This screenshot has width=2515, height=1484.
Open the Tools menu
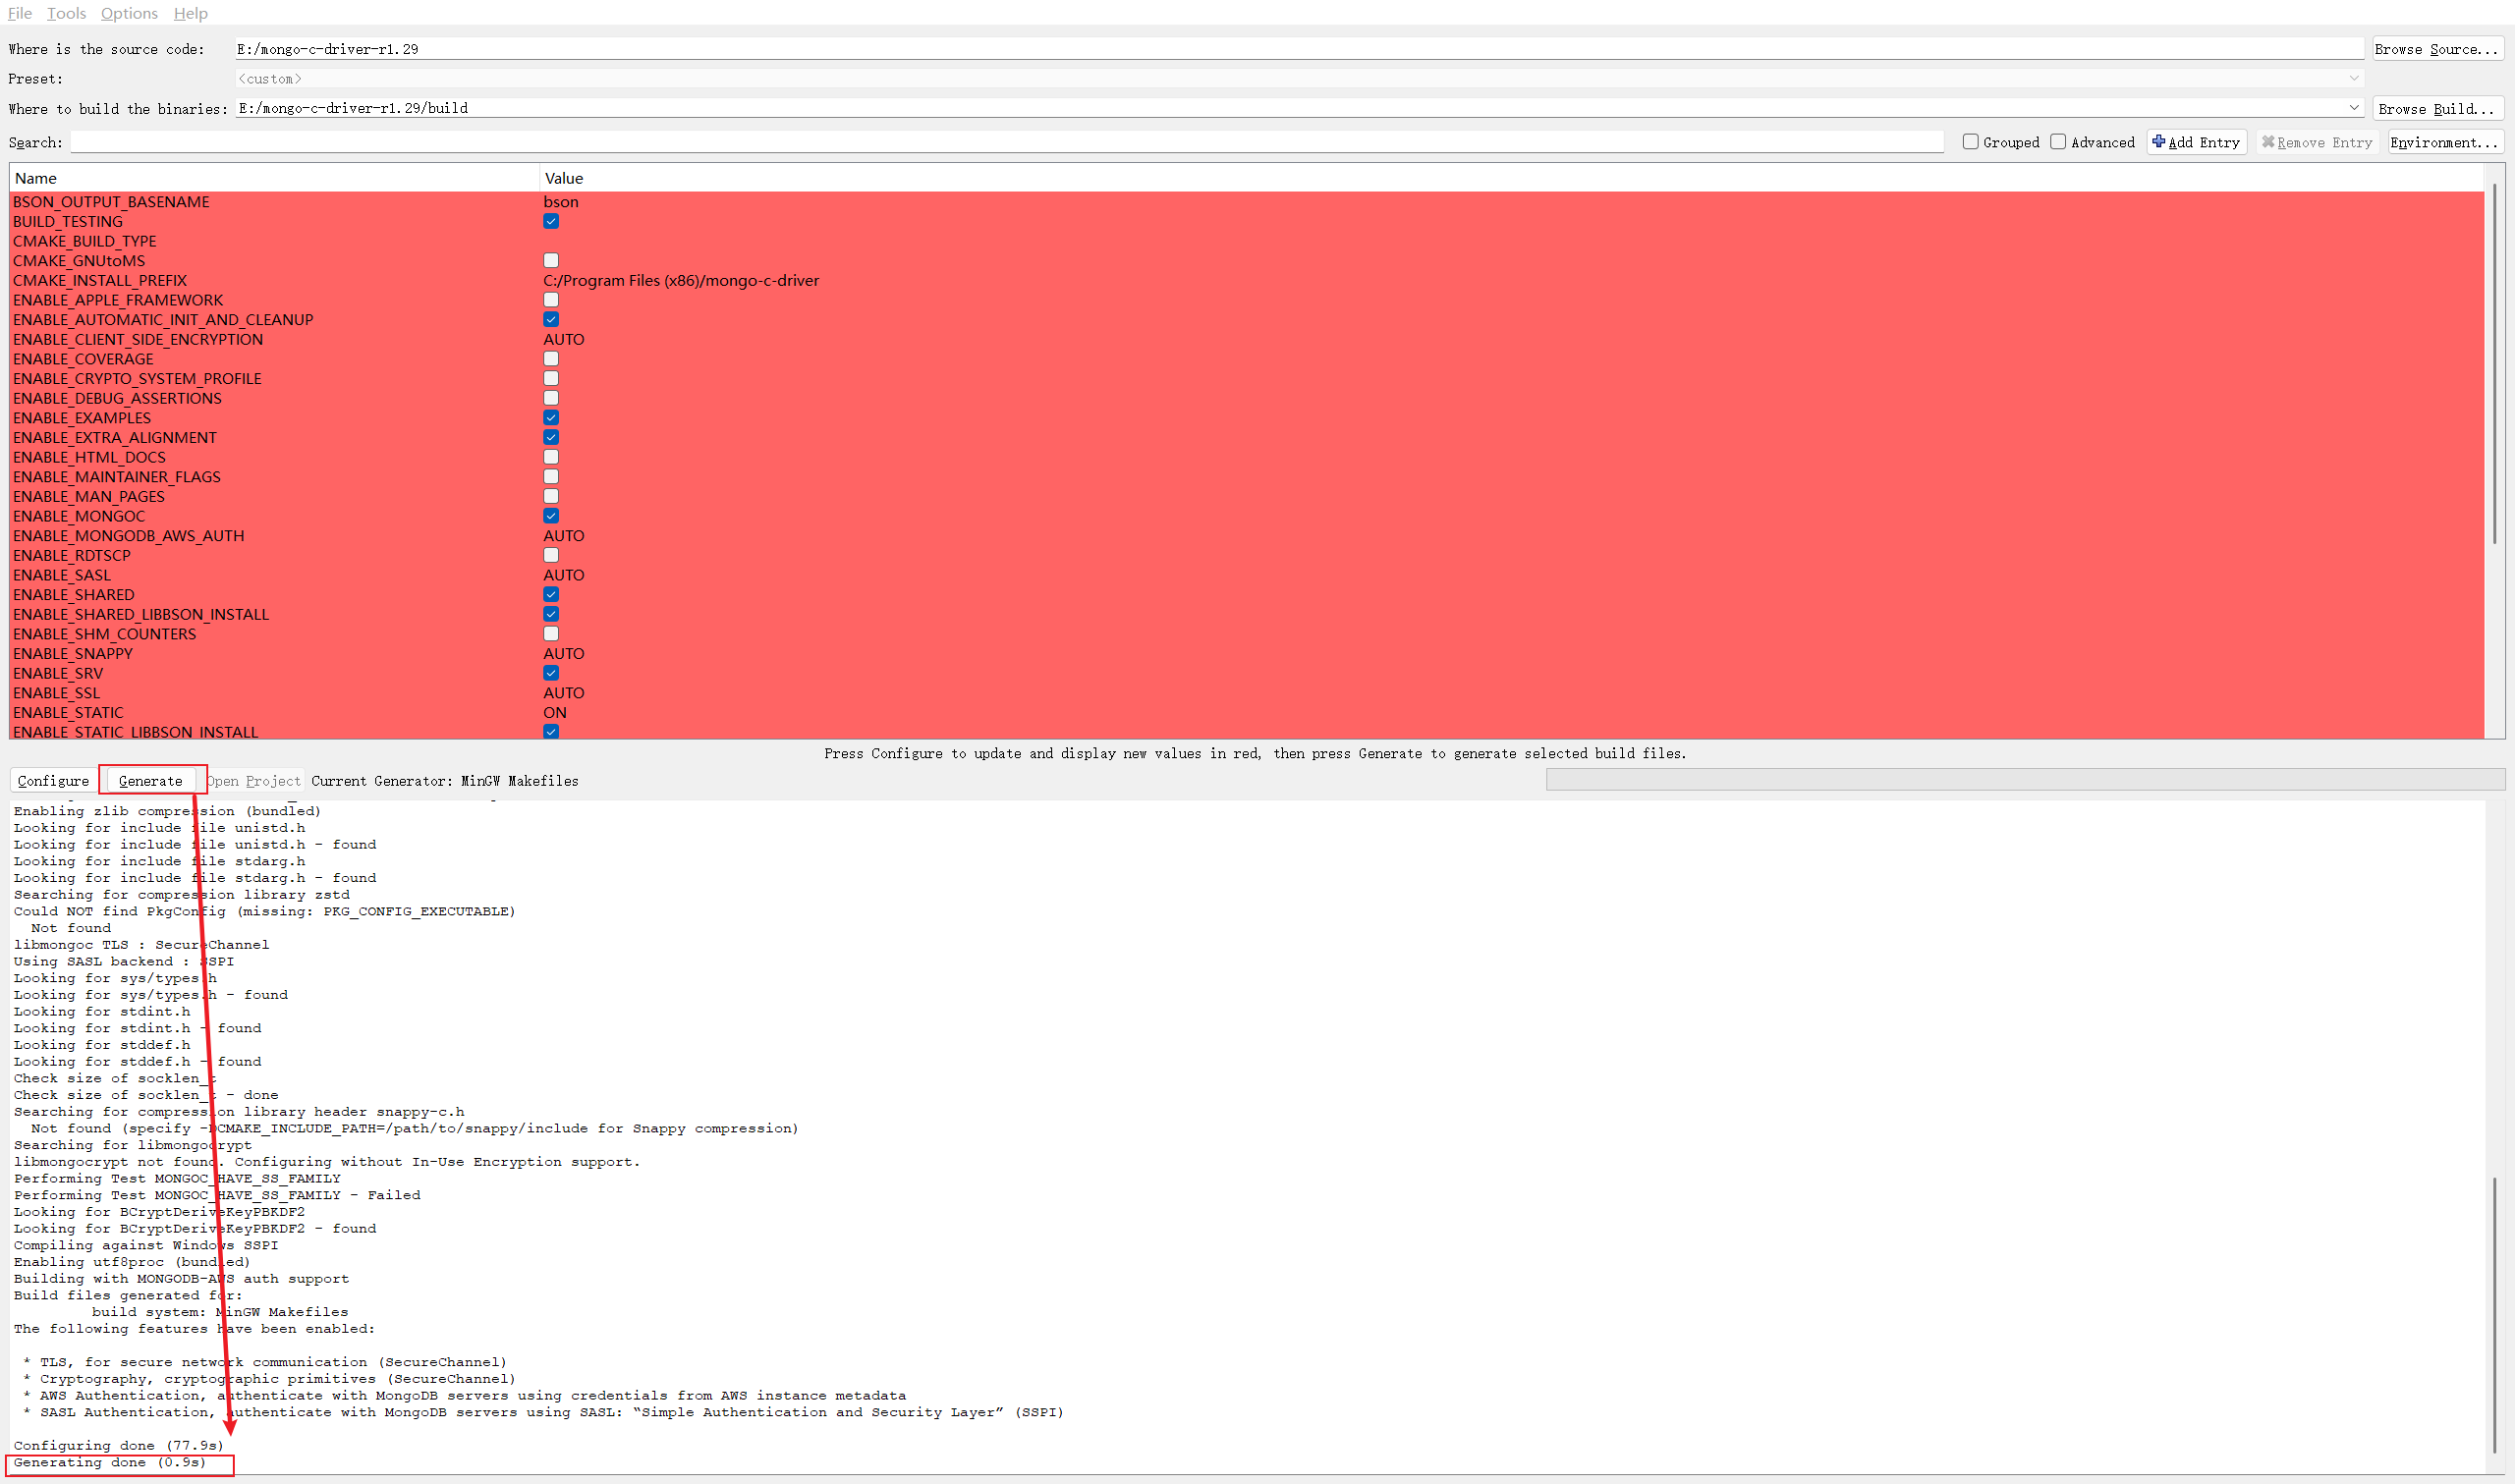point(66,13)
